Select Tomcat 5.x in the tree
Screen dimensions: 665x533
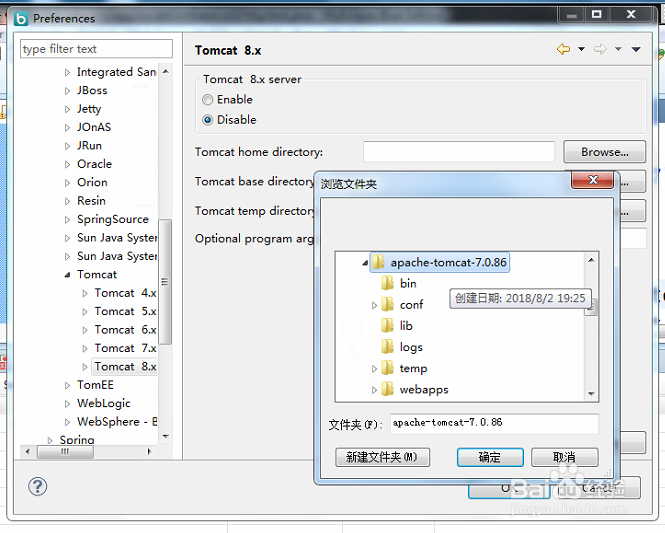coord(126,311)
